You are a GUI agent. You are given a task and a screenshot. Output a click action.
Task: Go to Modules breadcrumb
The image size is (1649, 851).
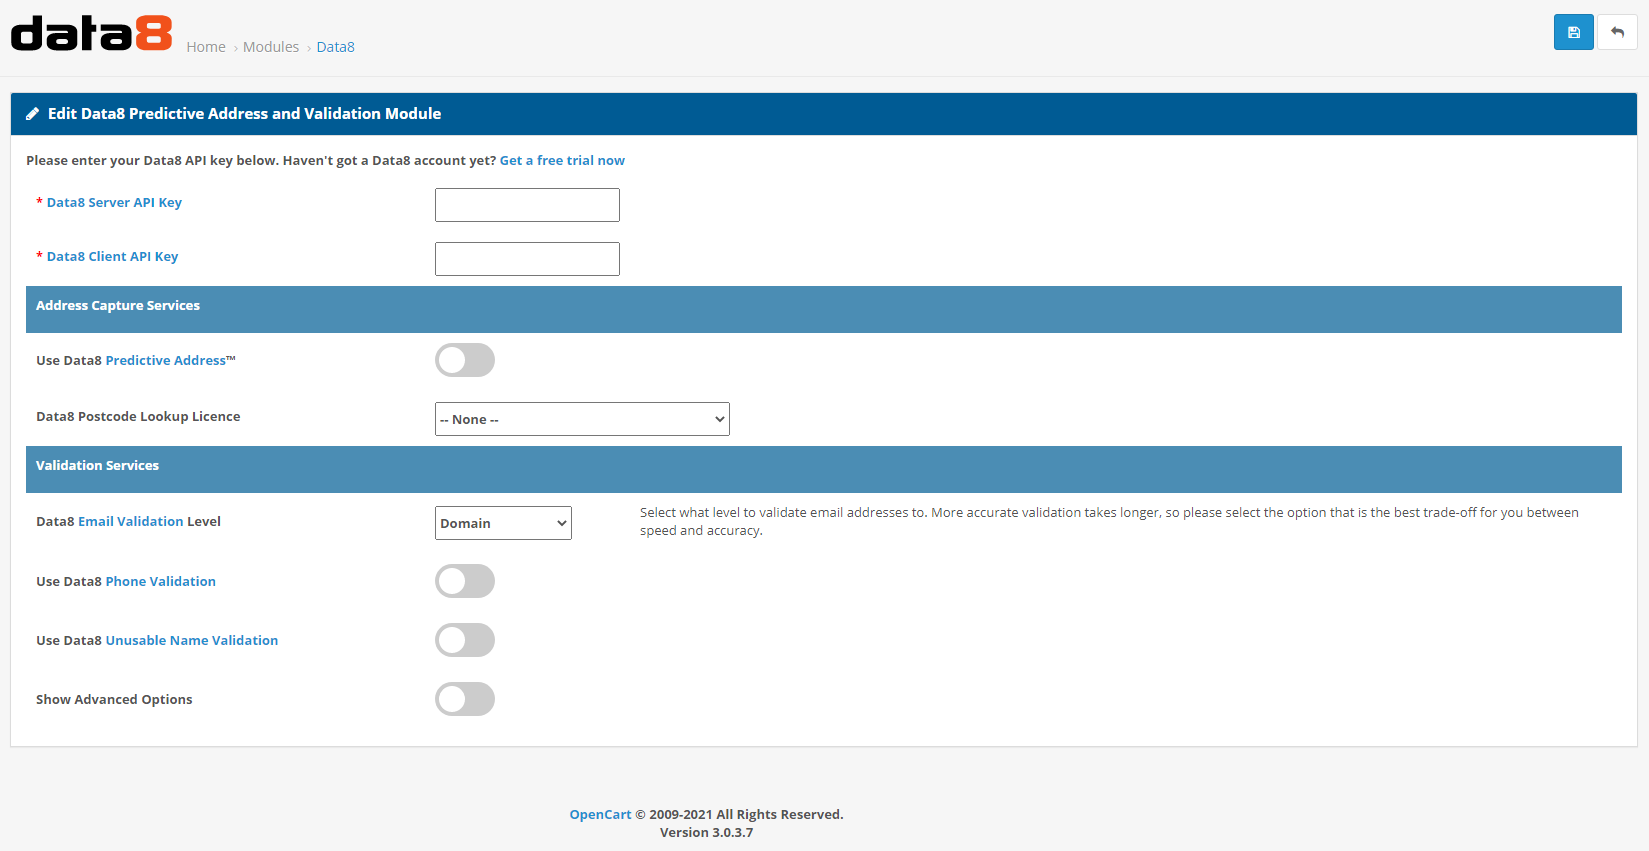[x=271, y=47]
